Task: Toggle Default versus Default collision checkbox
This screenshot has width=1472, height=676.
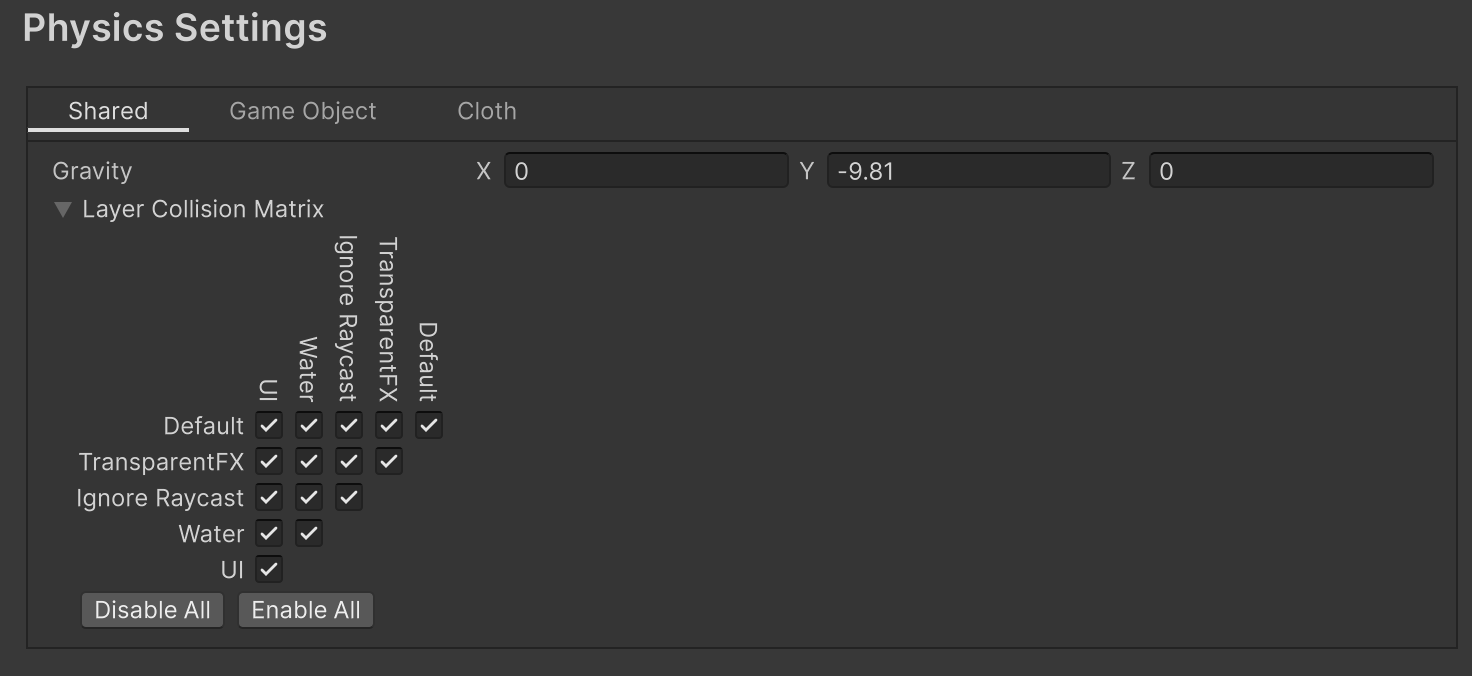Action: (x=428, y=425)
